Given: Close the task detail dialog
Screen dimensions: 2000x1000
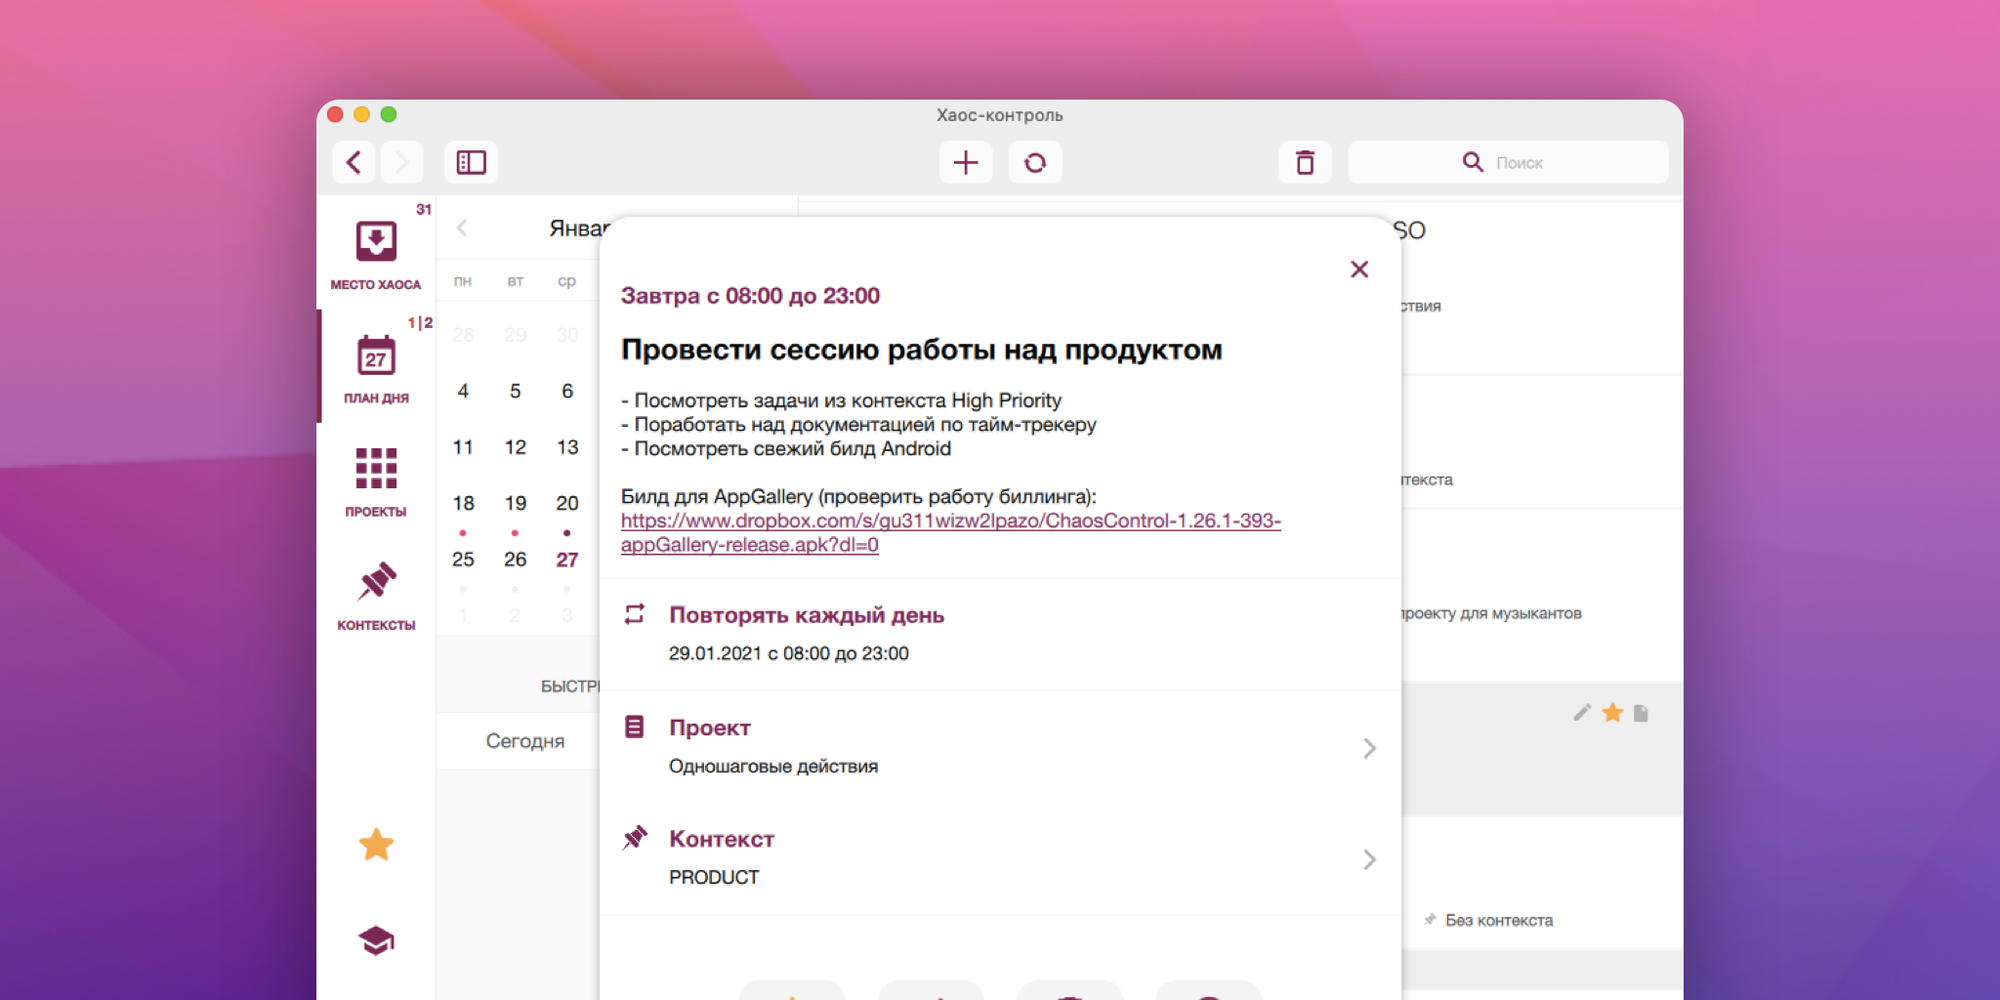Looking at the screenshot, I should pos(1359,269).
